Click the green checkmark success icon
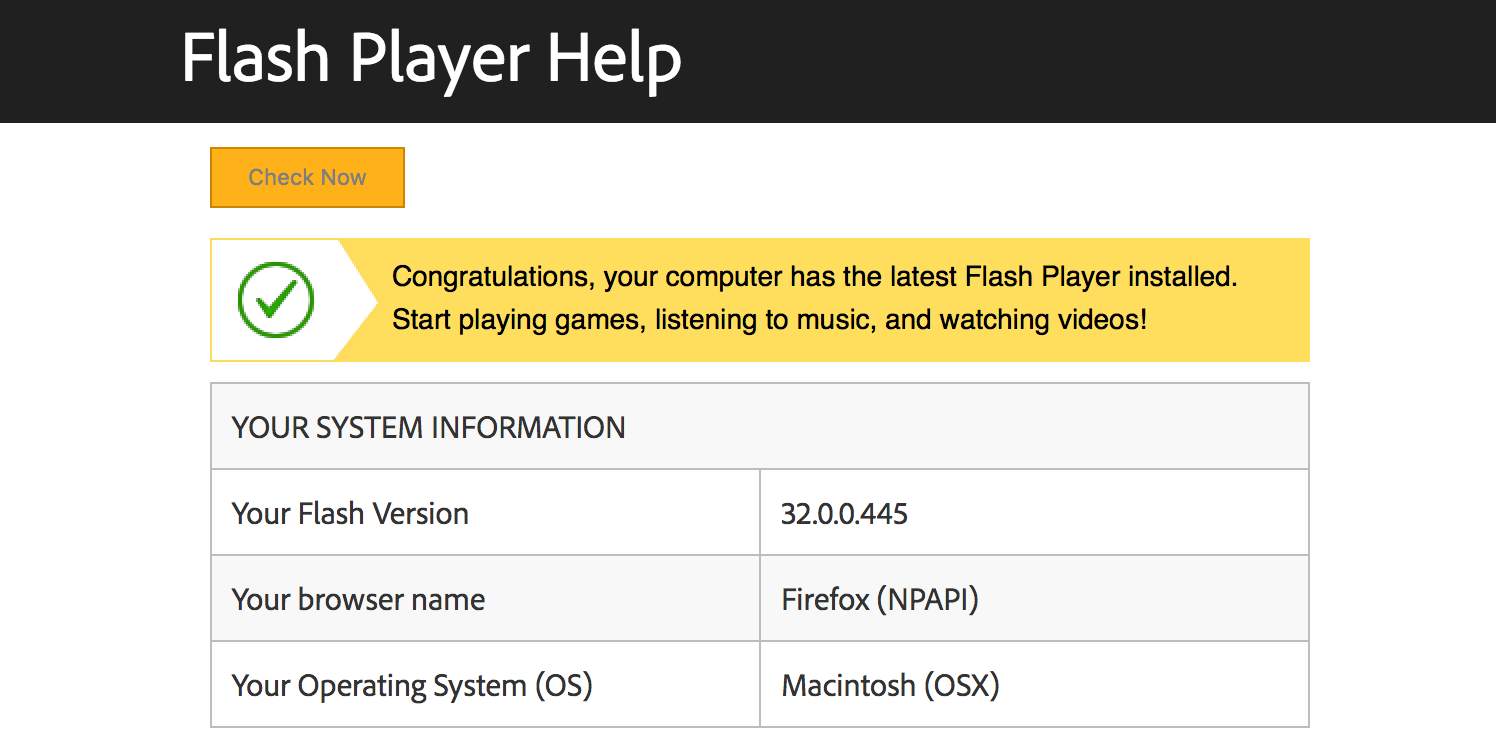 point(277,299)
